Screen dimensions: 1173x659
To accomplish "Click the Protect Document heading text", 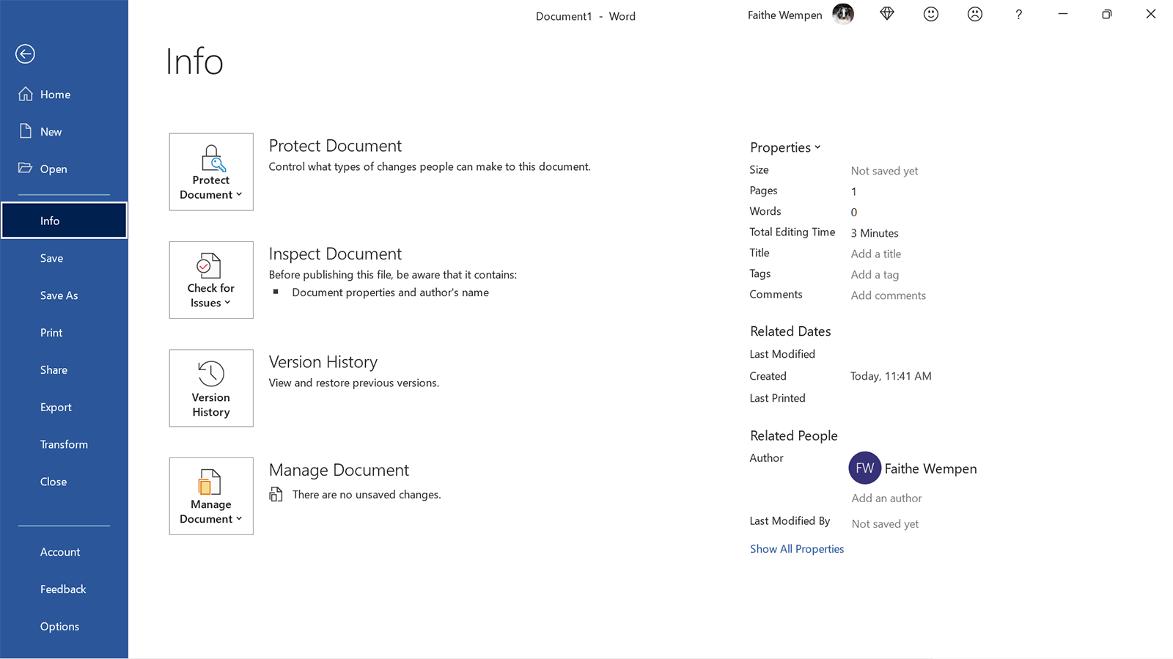I will tap(335, 146).
